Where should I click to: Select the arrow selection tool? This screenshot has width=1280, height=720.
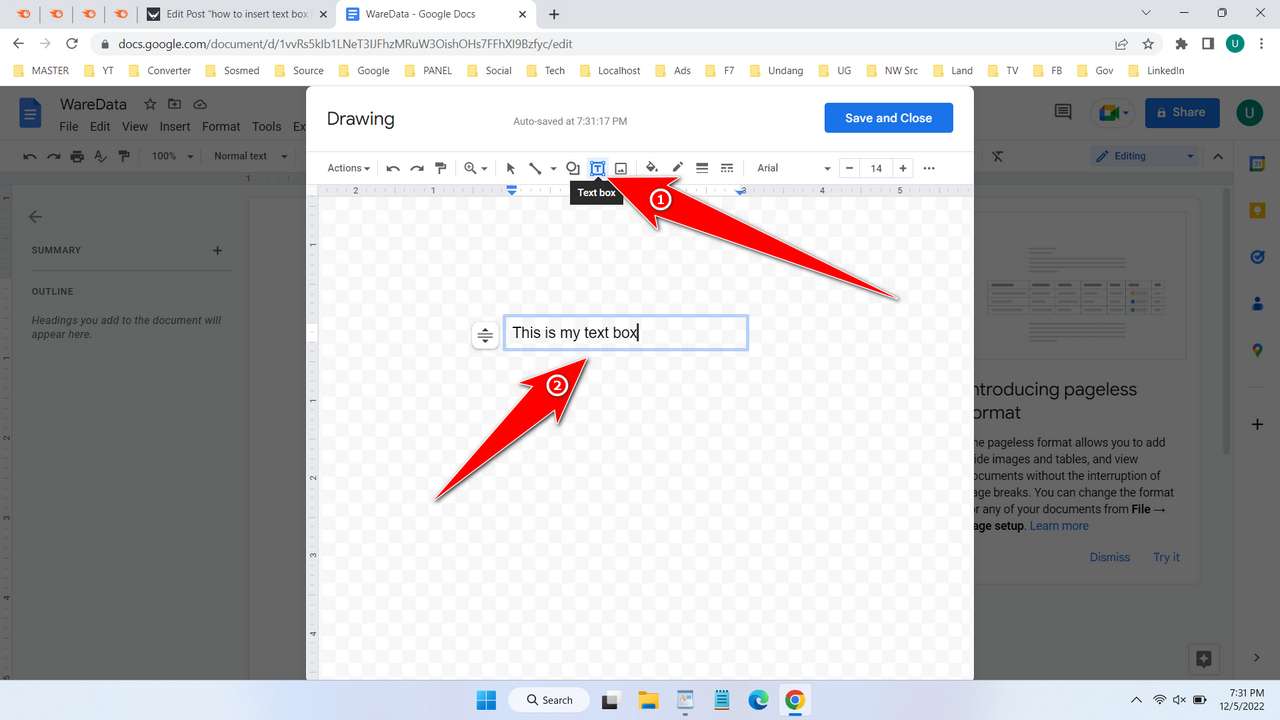point(511,168)
